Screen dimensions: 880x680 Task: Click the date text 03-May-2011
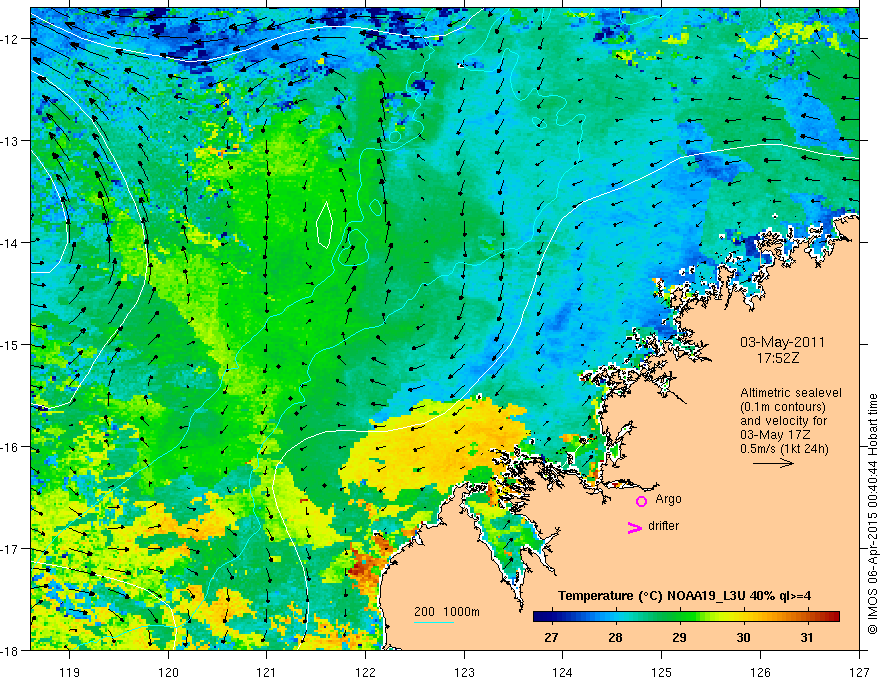[x=782, y=342]
